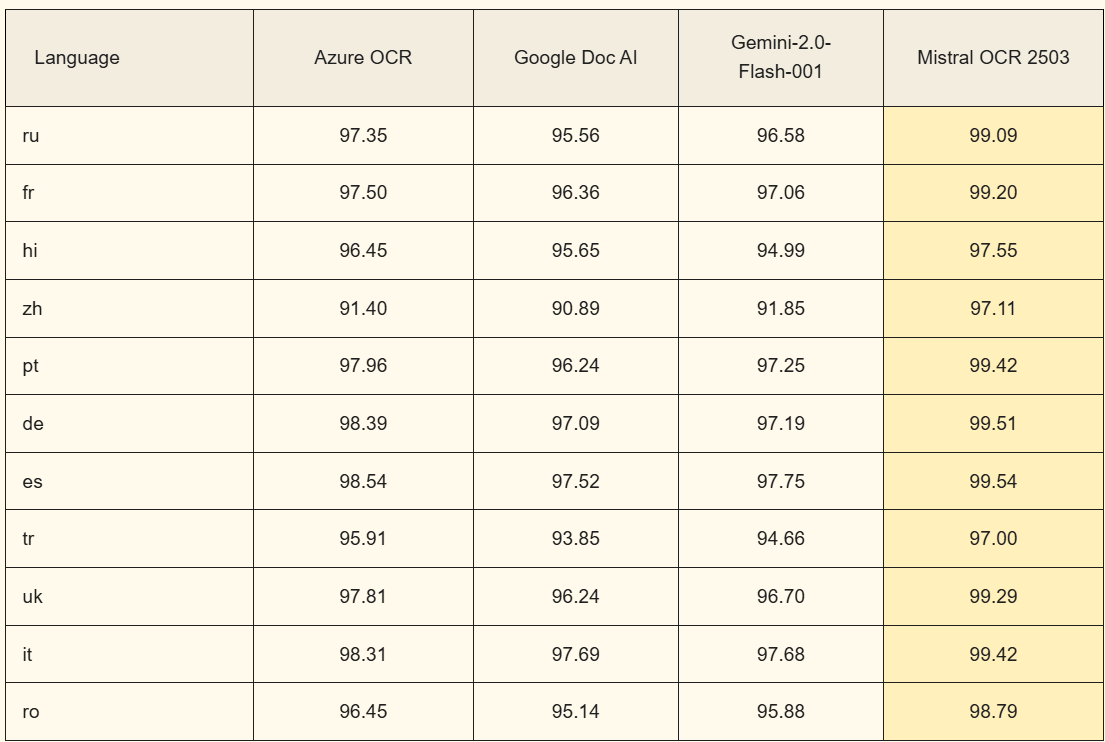
Task: Click the 'de' language row label
Action: pos(33,423)
